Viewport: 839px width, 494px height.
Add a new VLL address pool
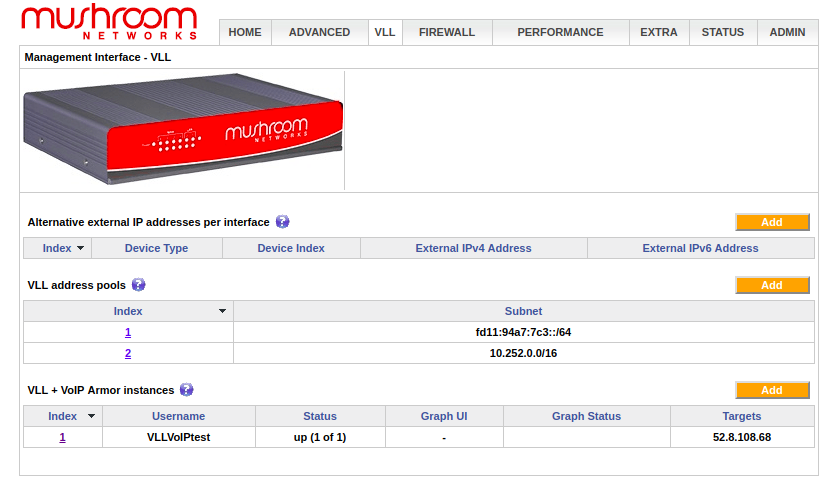[772, 285]
